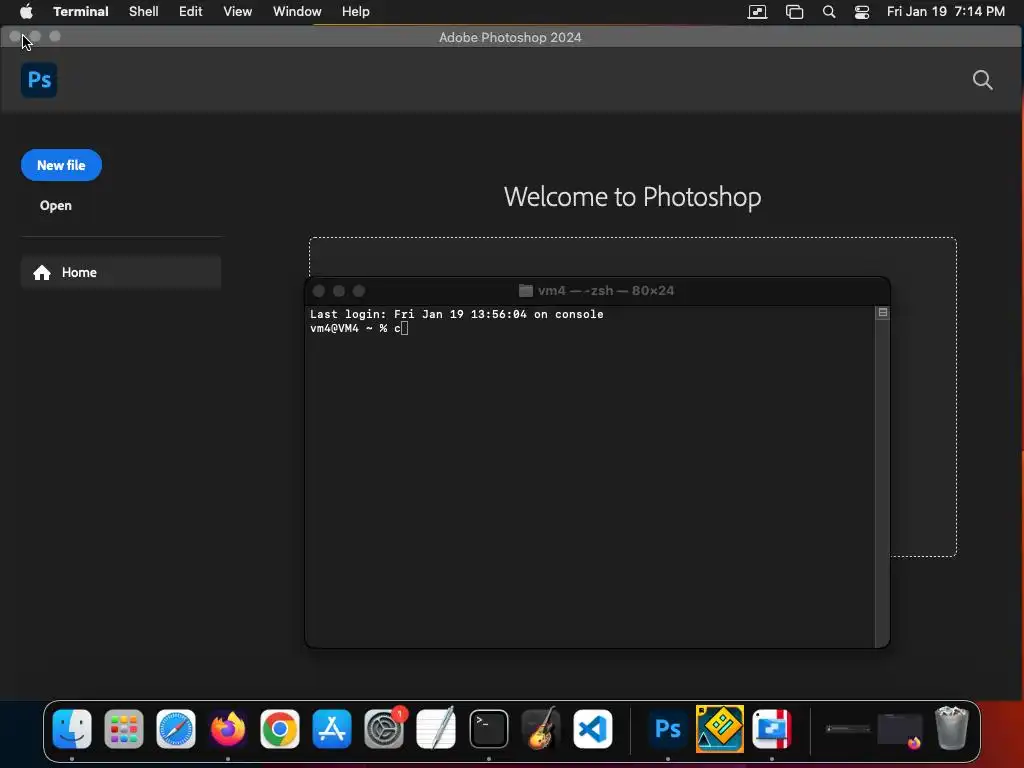Select Home in Photoshop sidebar

121,272
